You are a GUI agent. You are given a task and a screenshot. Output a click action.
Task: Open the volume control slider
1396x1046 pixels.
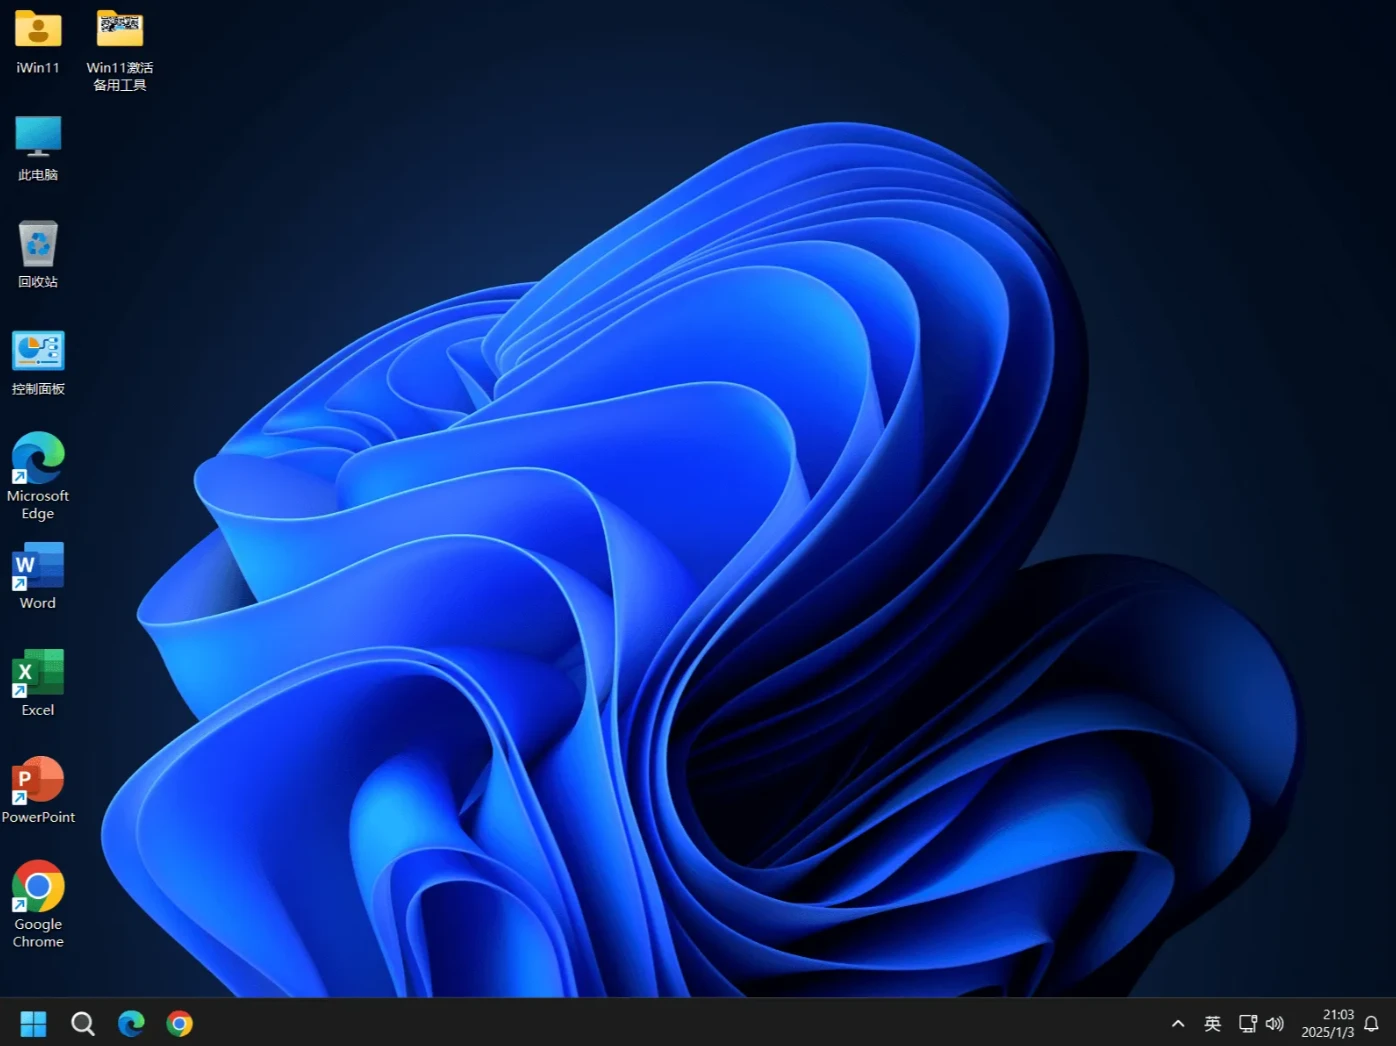(1274, 1024)
